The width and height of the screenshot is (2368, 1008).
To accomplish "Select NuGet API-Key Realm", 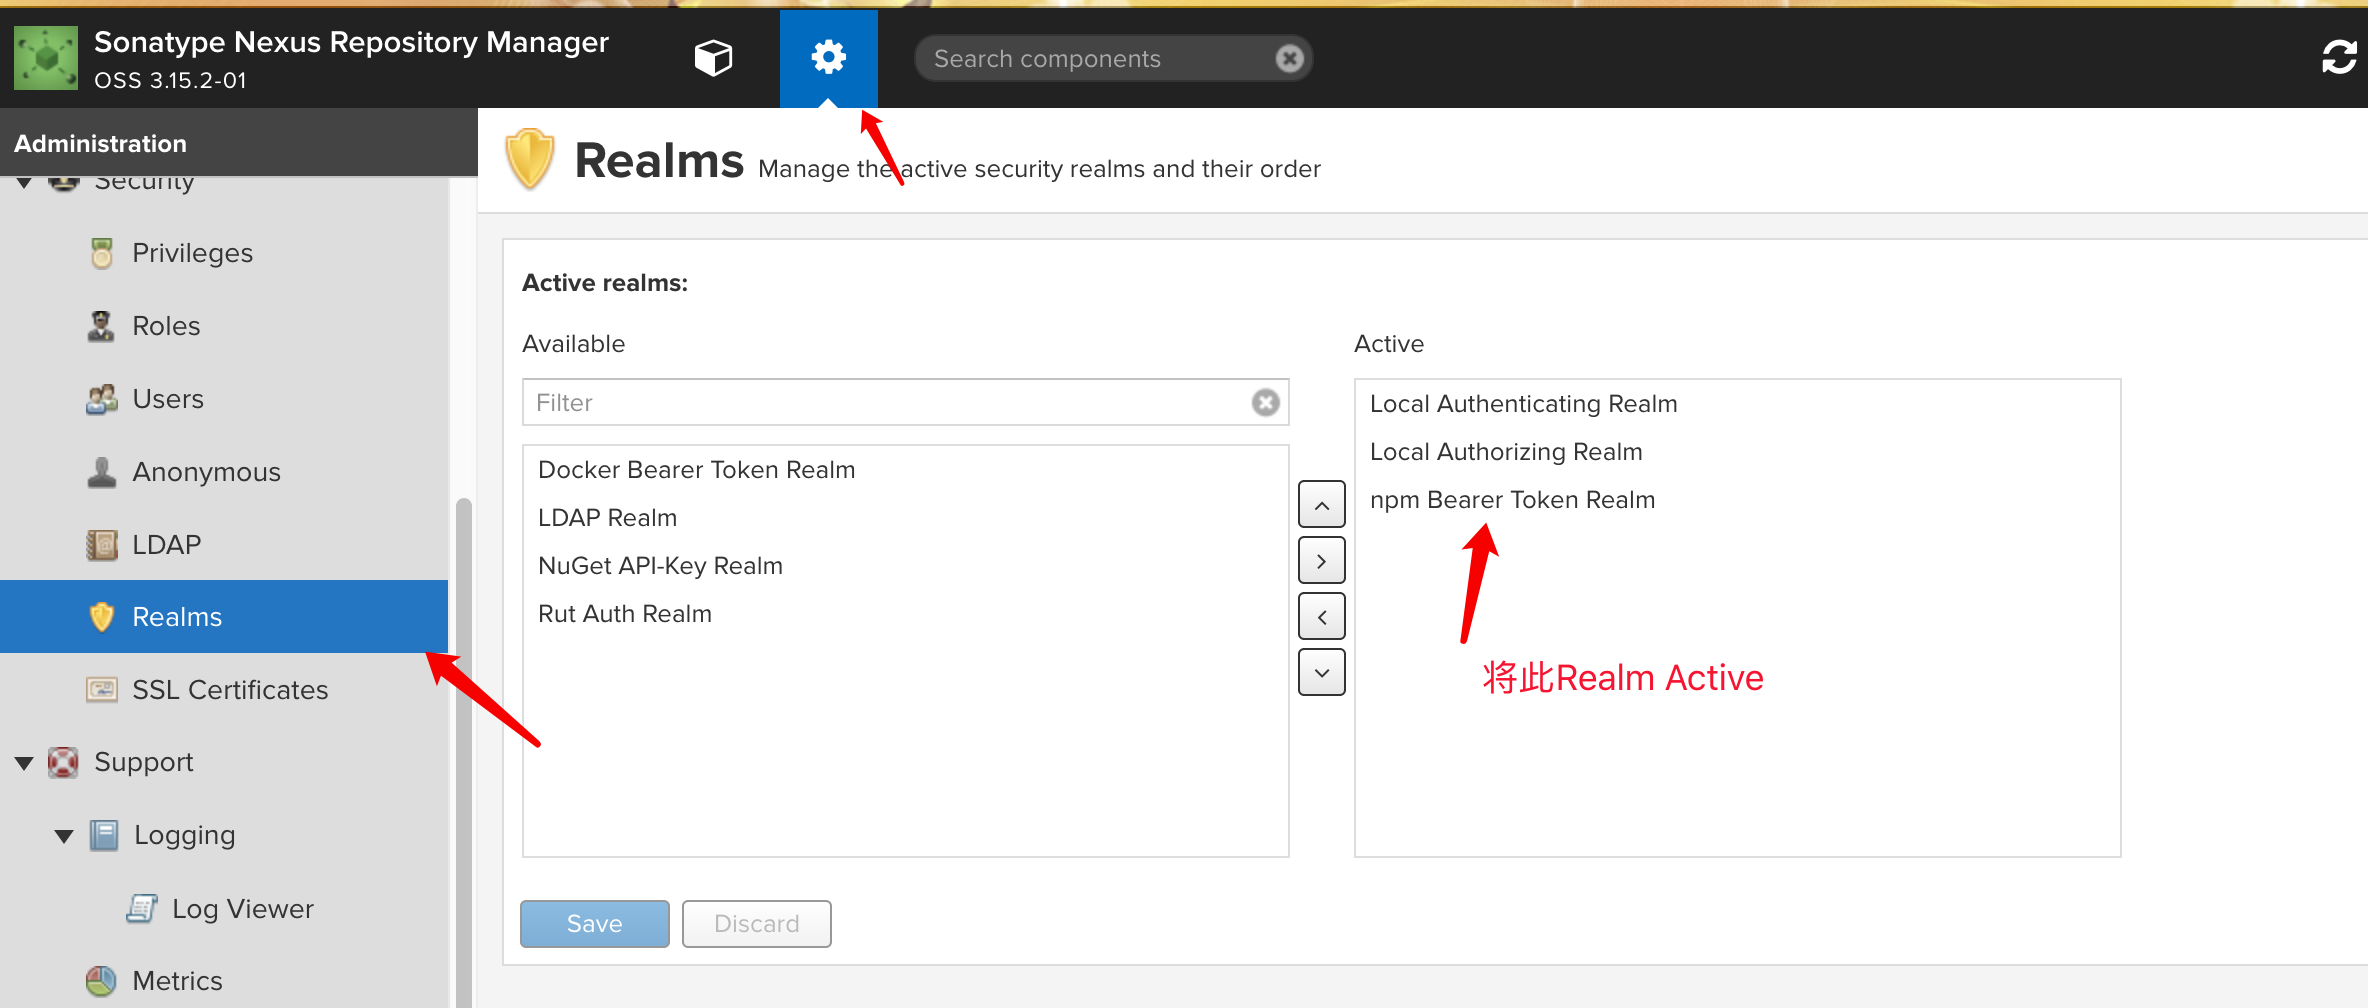I will tap(661, 566).
